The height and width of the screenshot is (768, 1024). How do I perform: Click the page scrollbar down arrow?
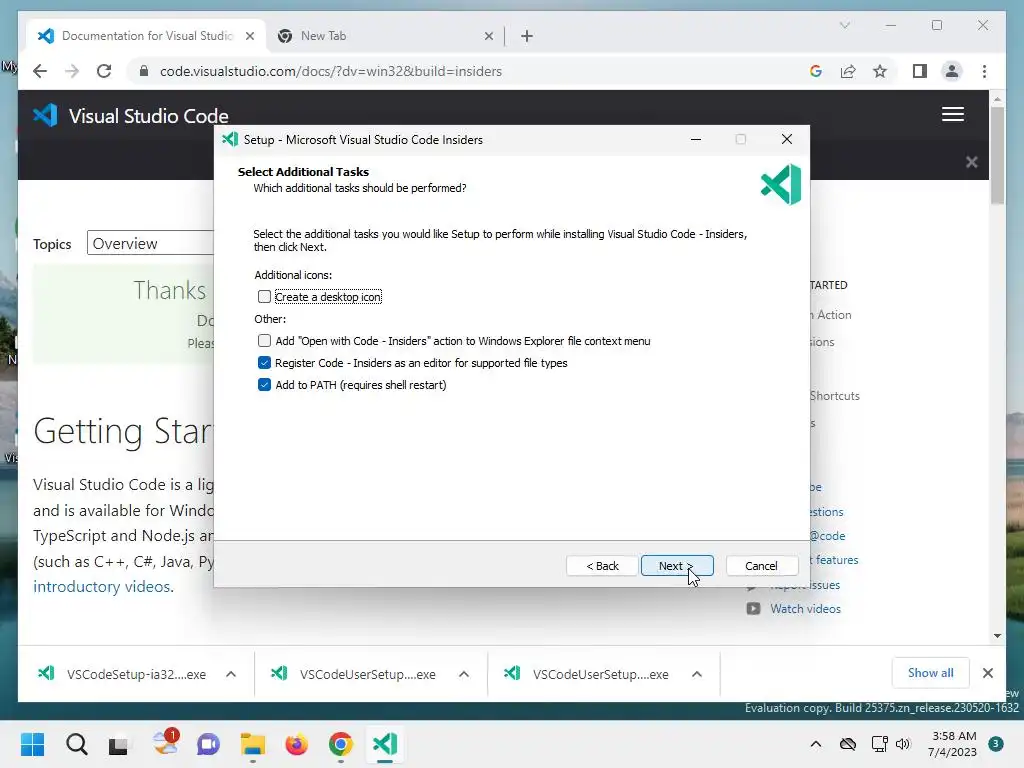[997, 635]
